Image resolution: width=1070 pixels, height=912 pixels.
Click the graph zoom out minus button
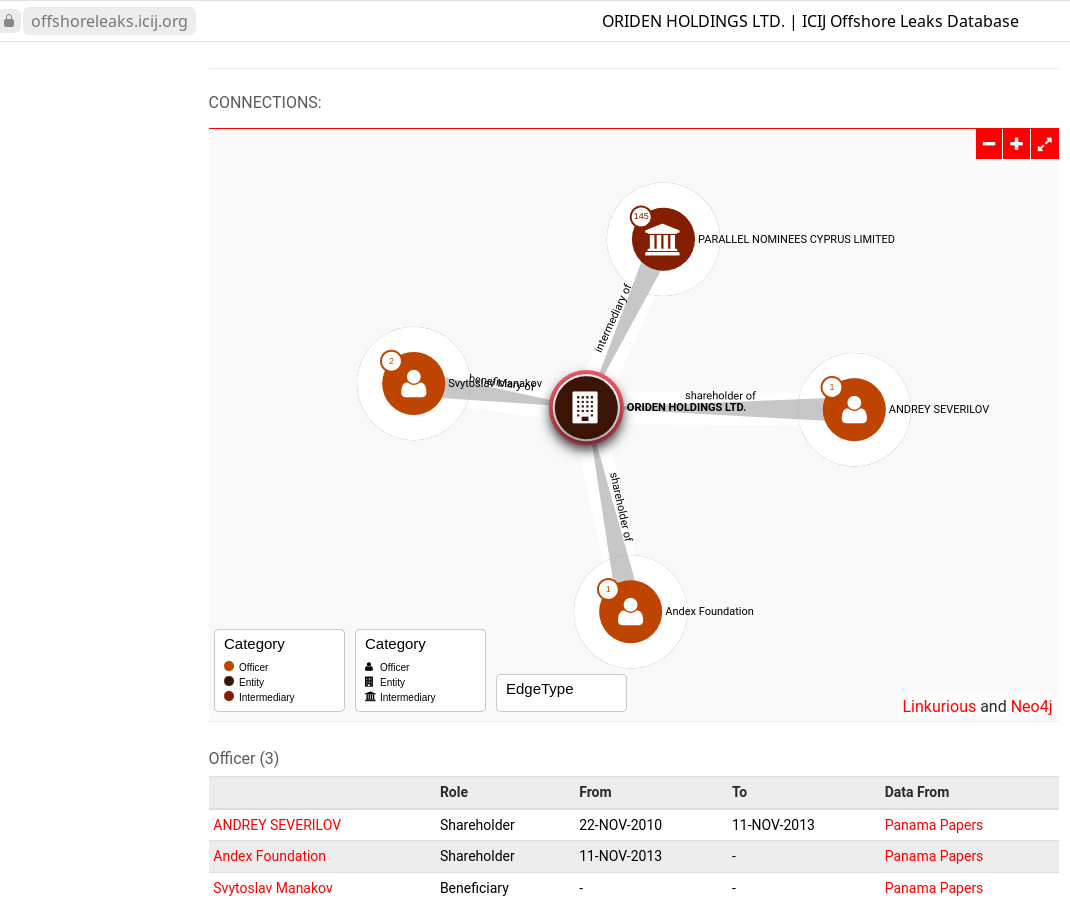[x=989, y=144]
